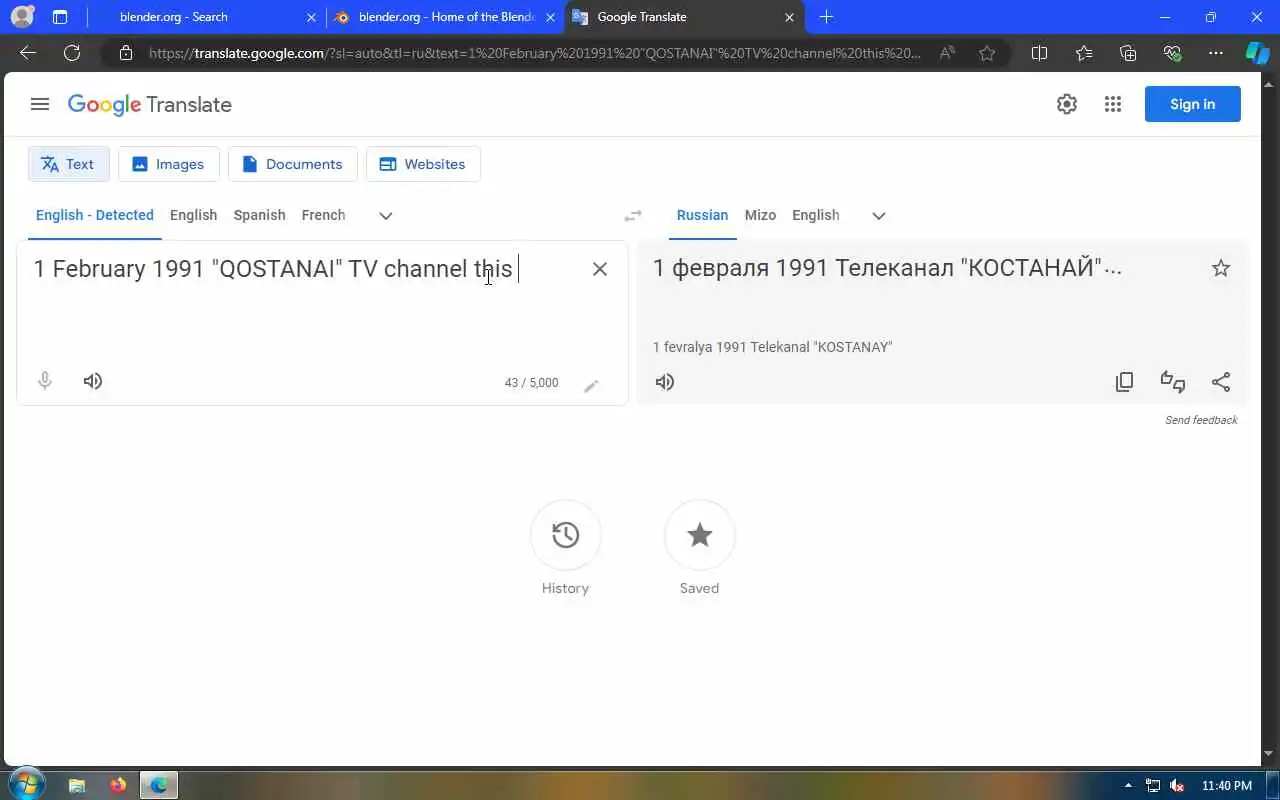Open browser Collections
Image resolution: width=1280 pixels, height=800 pixels.
tap(1128, 53)
